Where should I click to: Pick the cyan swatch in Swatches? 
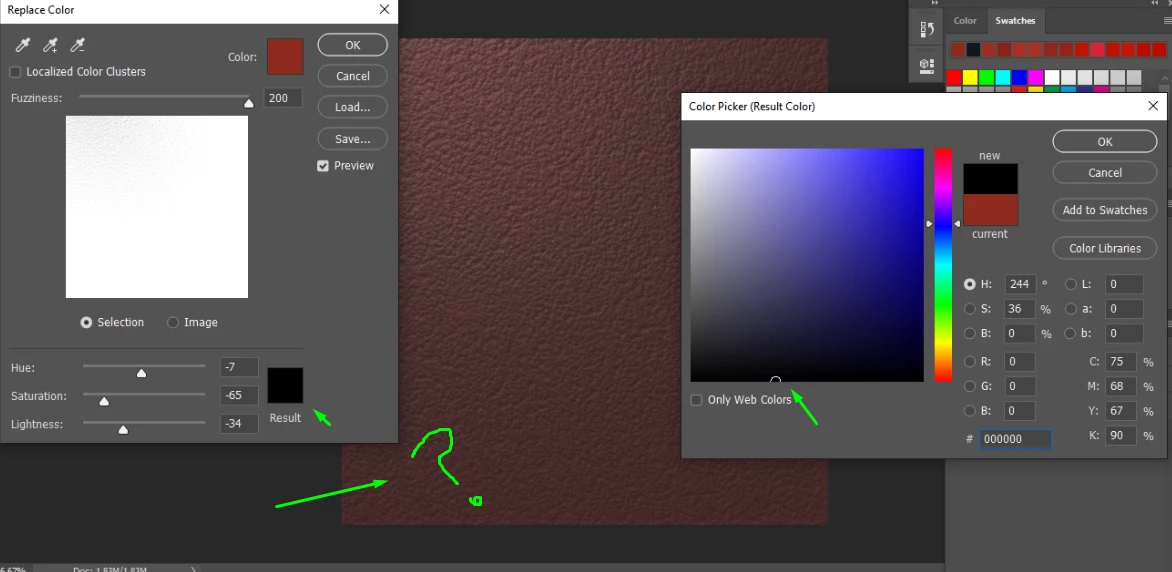tap(1003, 78)
